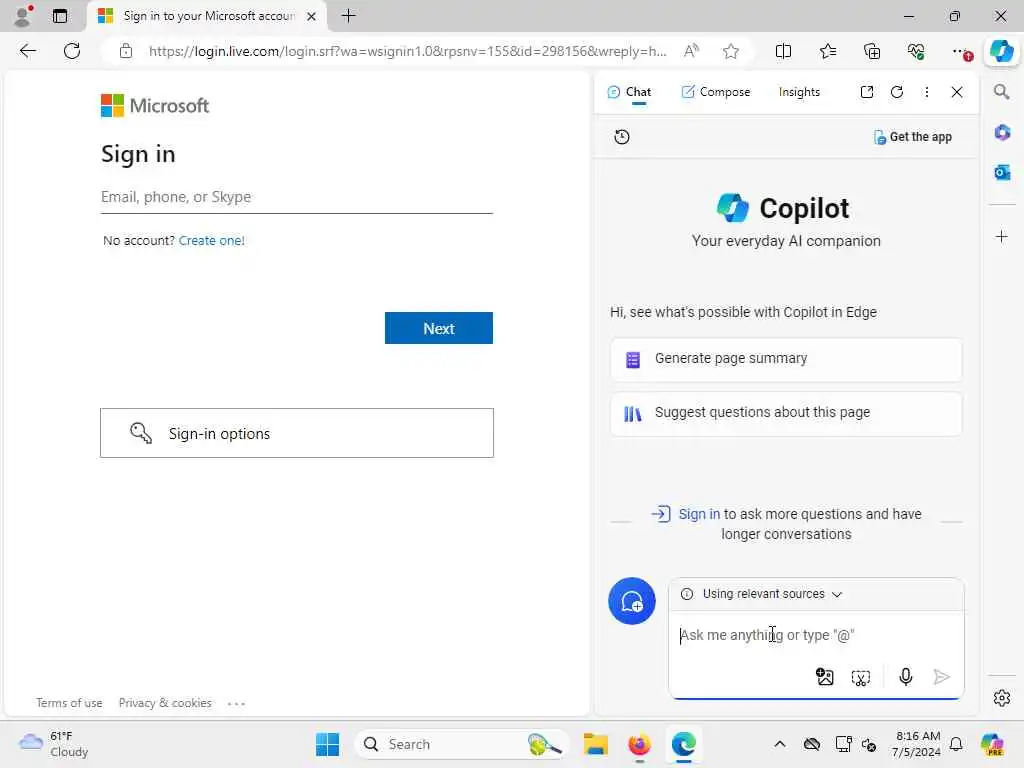Click the address bar URL
The width and height of the screenshot is (1024, 768).
tap(408, 51)
